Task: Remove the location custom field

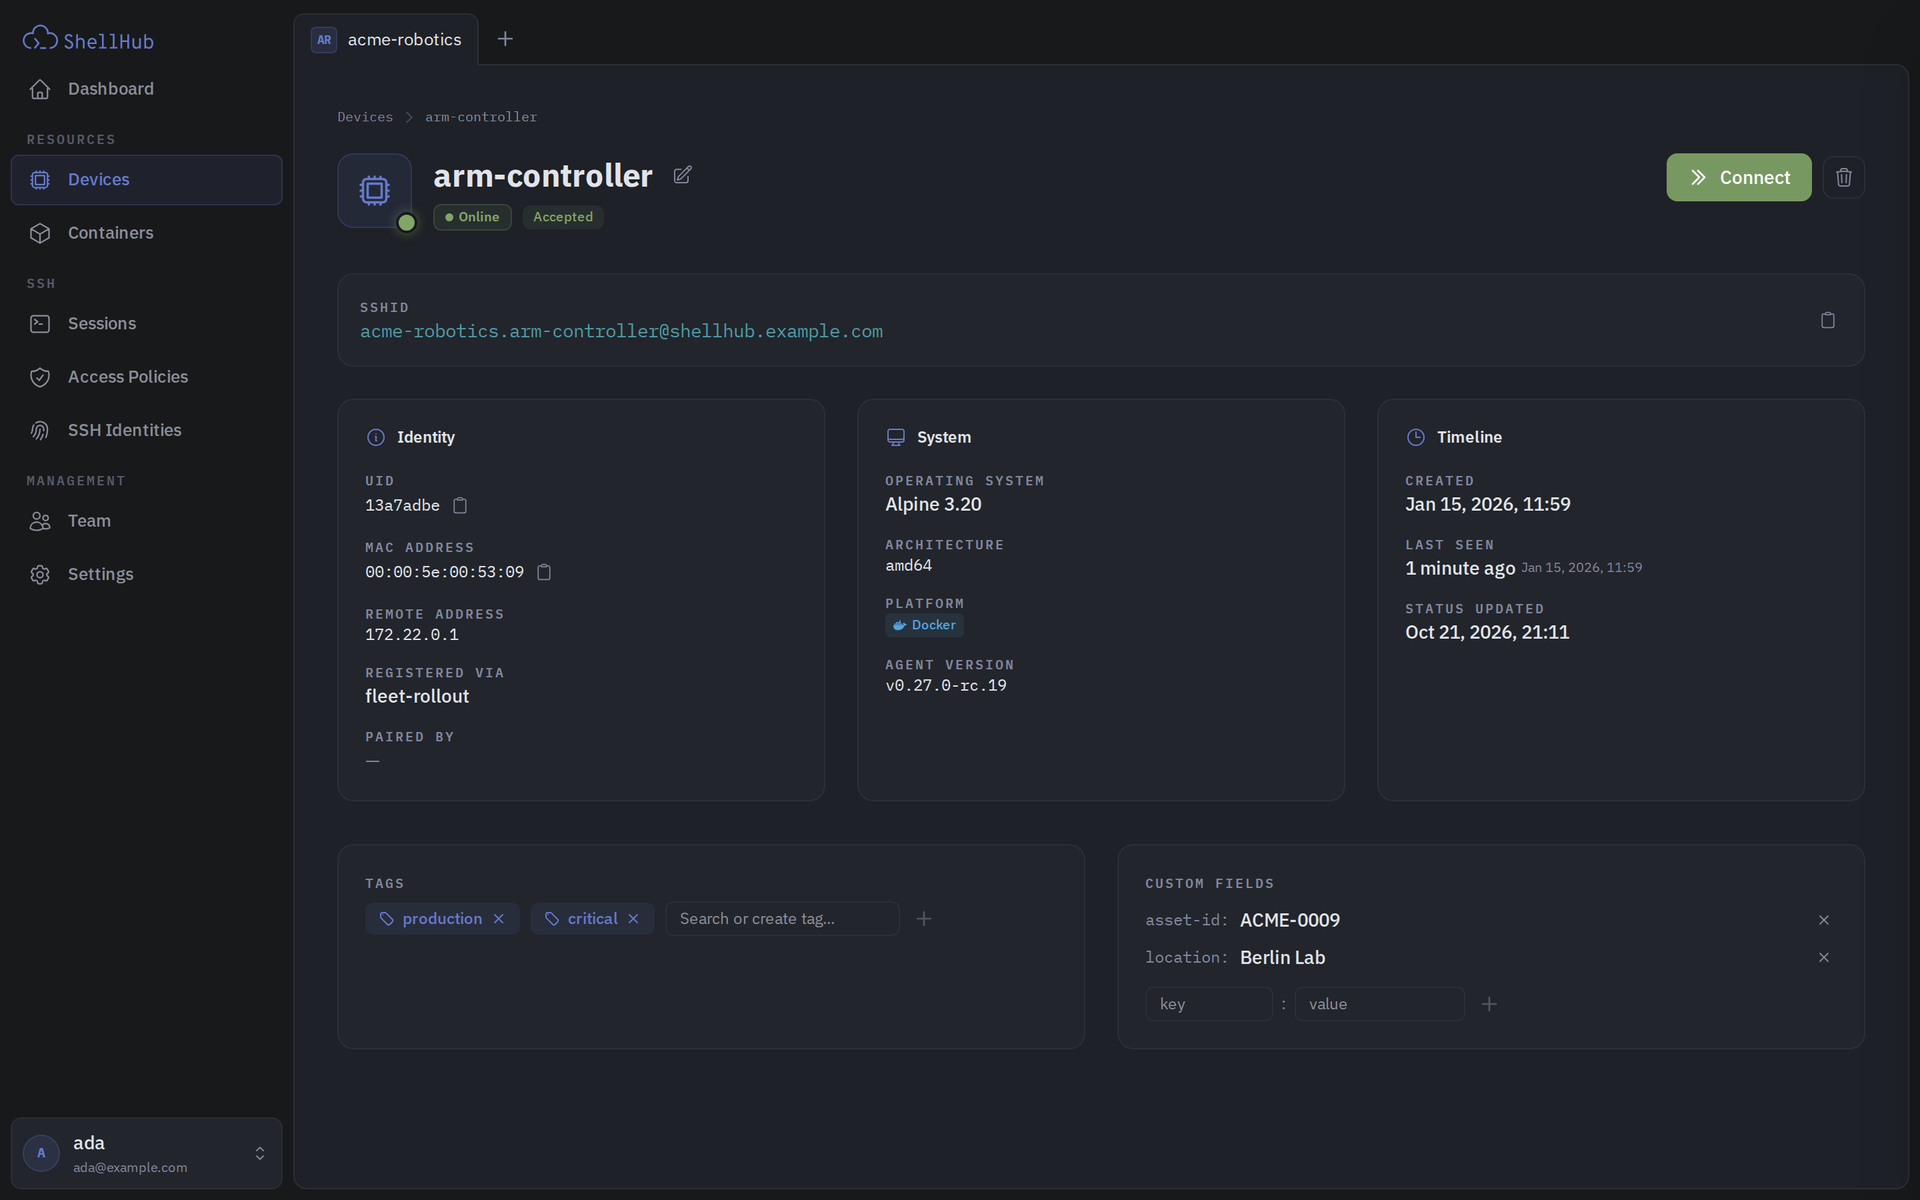Action: tap(1823, 958)
